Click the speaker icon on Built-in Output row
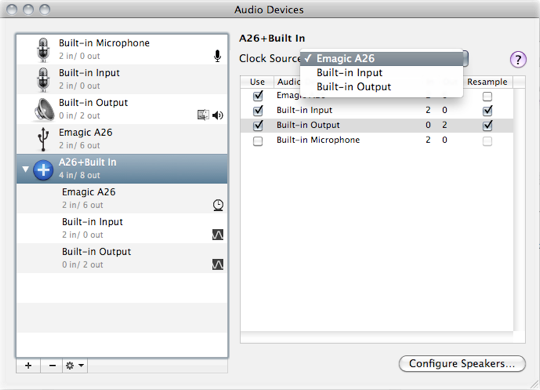Image resolution: width=540 pixels, height=390 pixels. coord(218,115)
